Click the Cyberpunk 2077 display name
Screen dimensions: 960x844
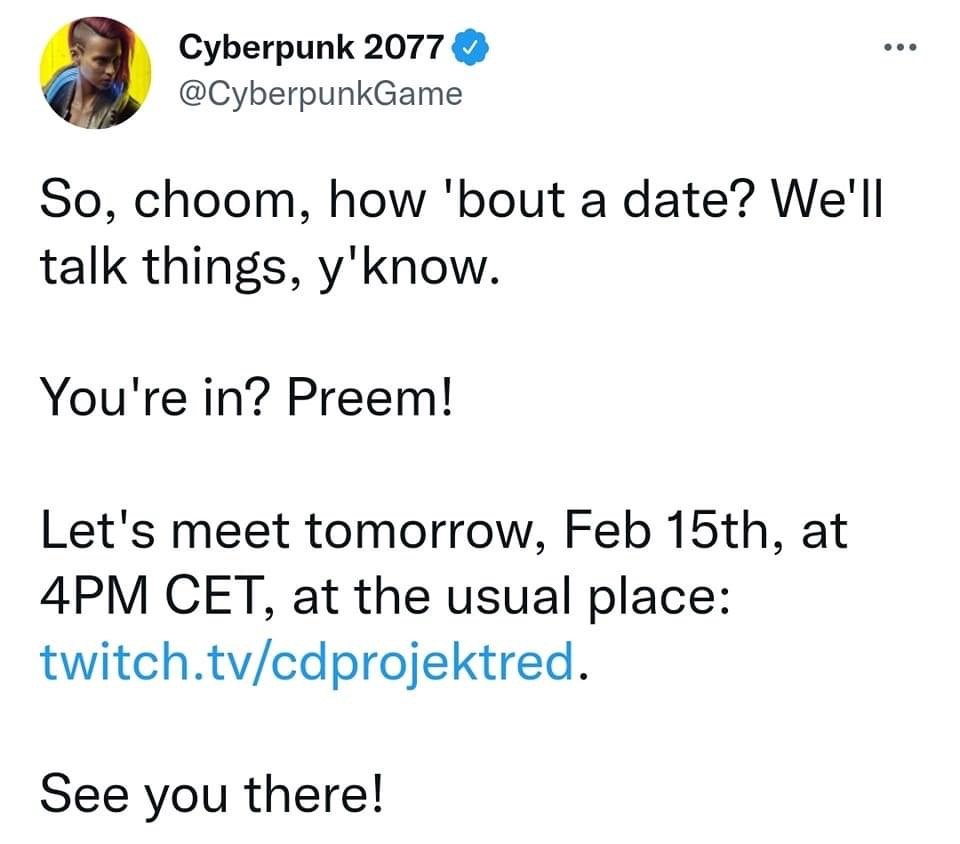pos(311,47)
